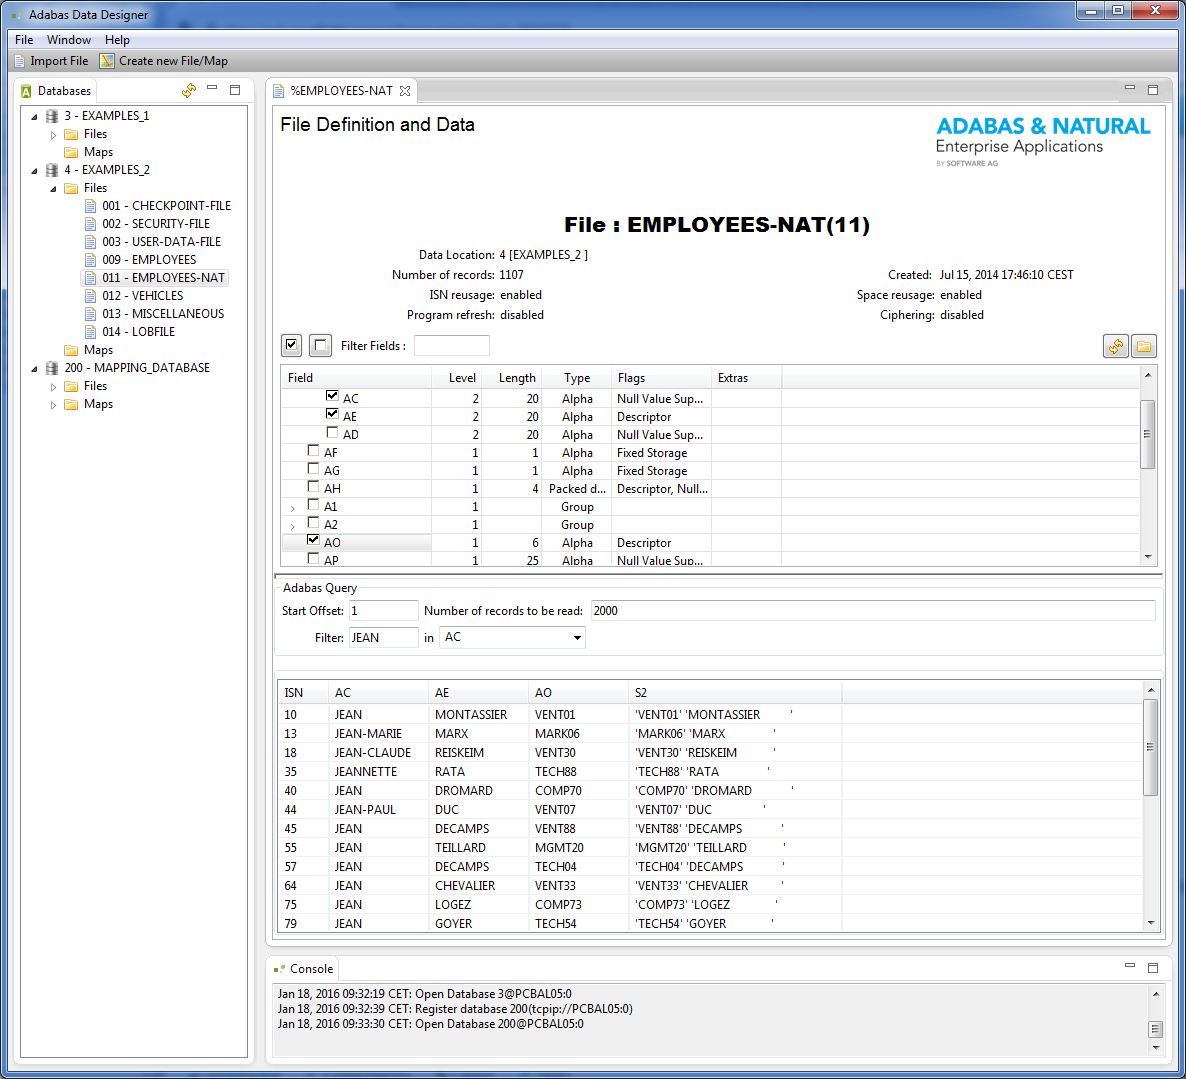This screenshot has width=1186, height=1079.
Task: Minimize the Console panel
Action: point(1129,967)
